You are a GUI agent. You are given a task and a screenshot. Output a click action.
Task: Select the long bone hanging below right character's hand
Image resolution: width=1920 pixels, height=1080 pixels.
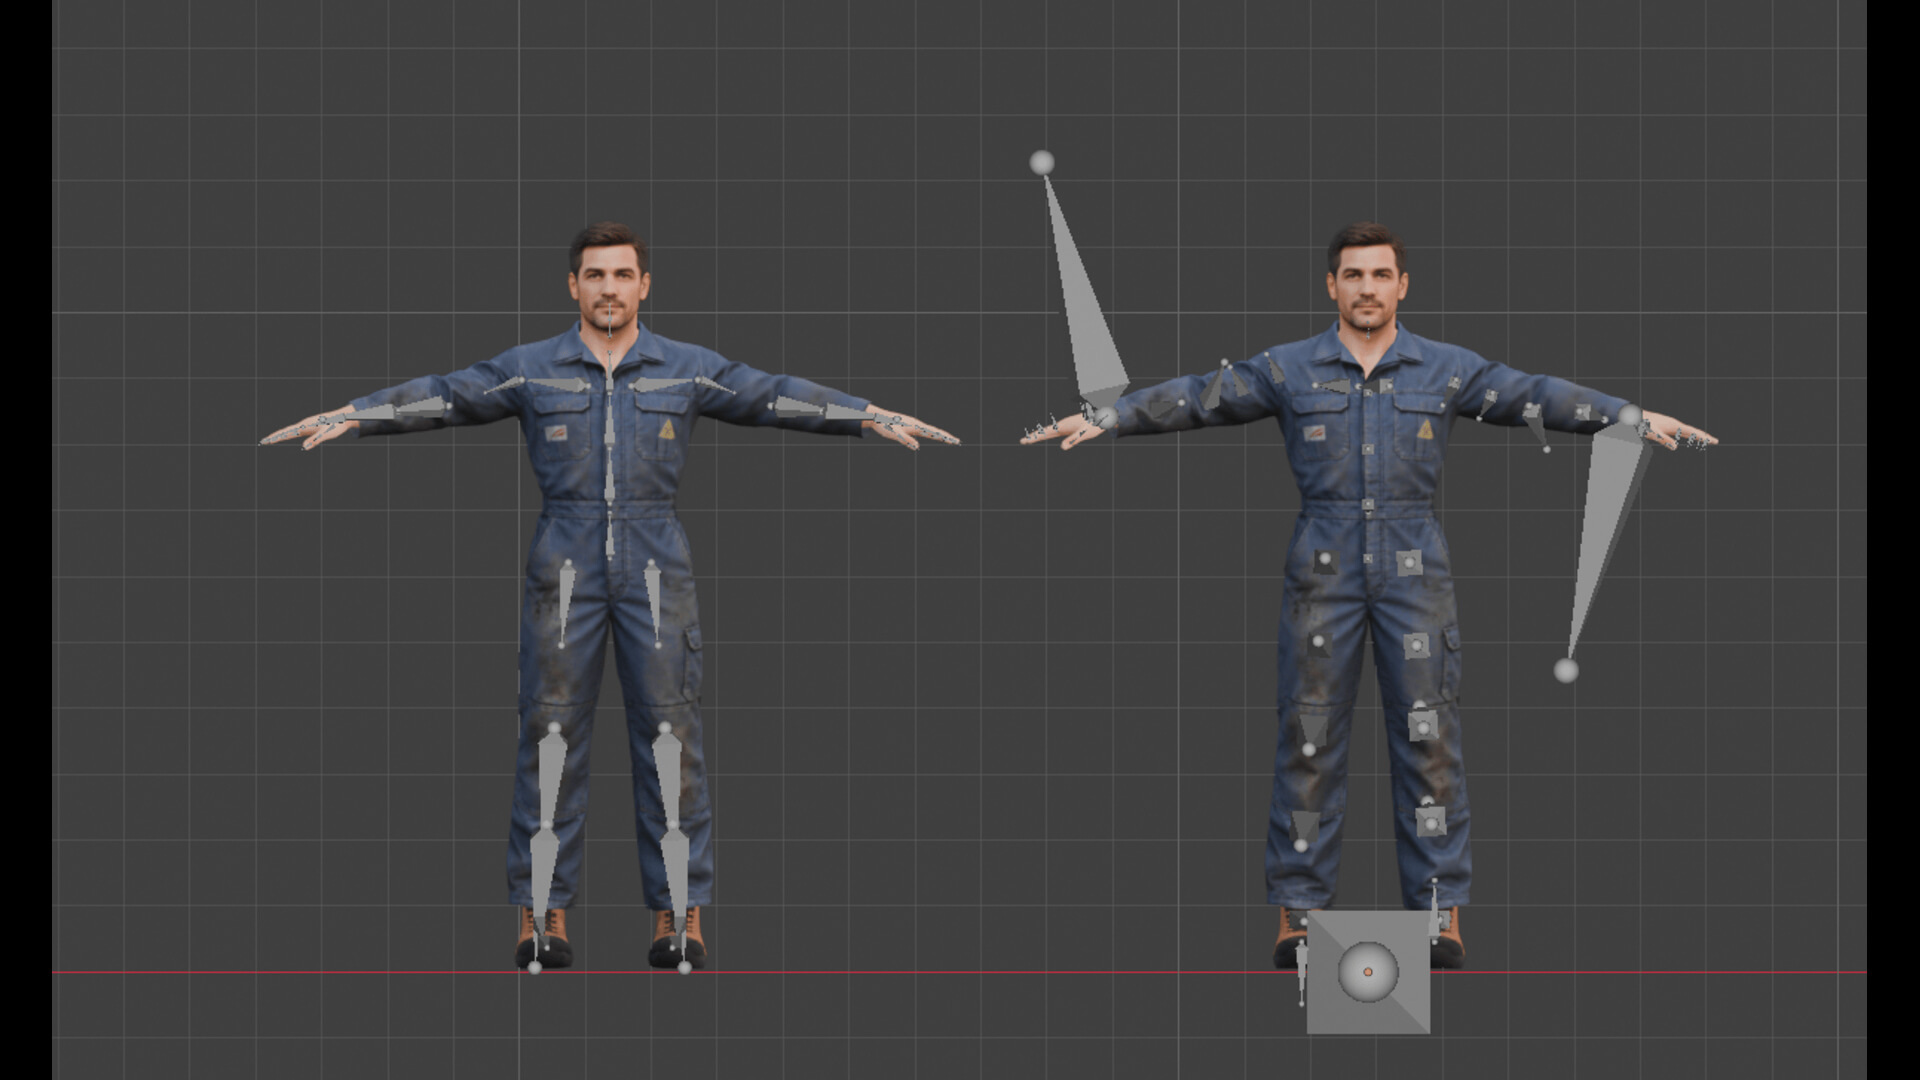pos(1607,540)
